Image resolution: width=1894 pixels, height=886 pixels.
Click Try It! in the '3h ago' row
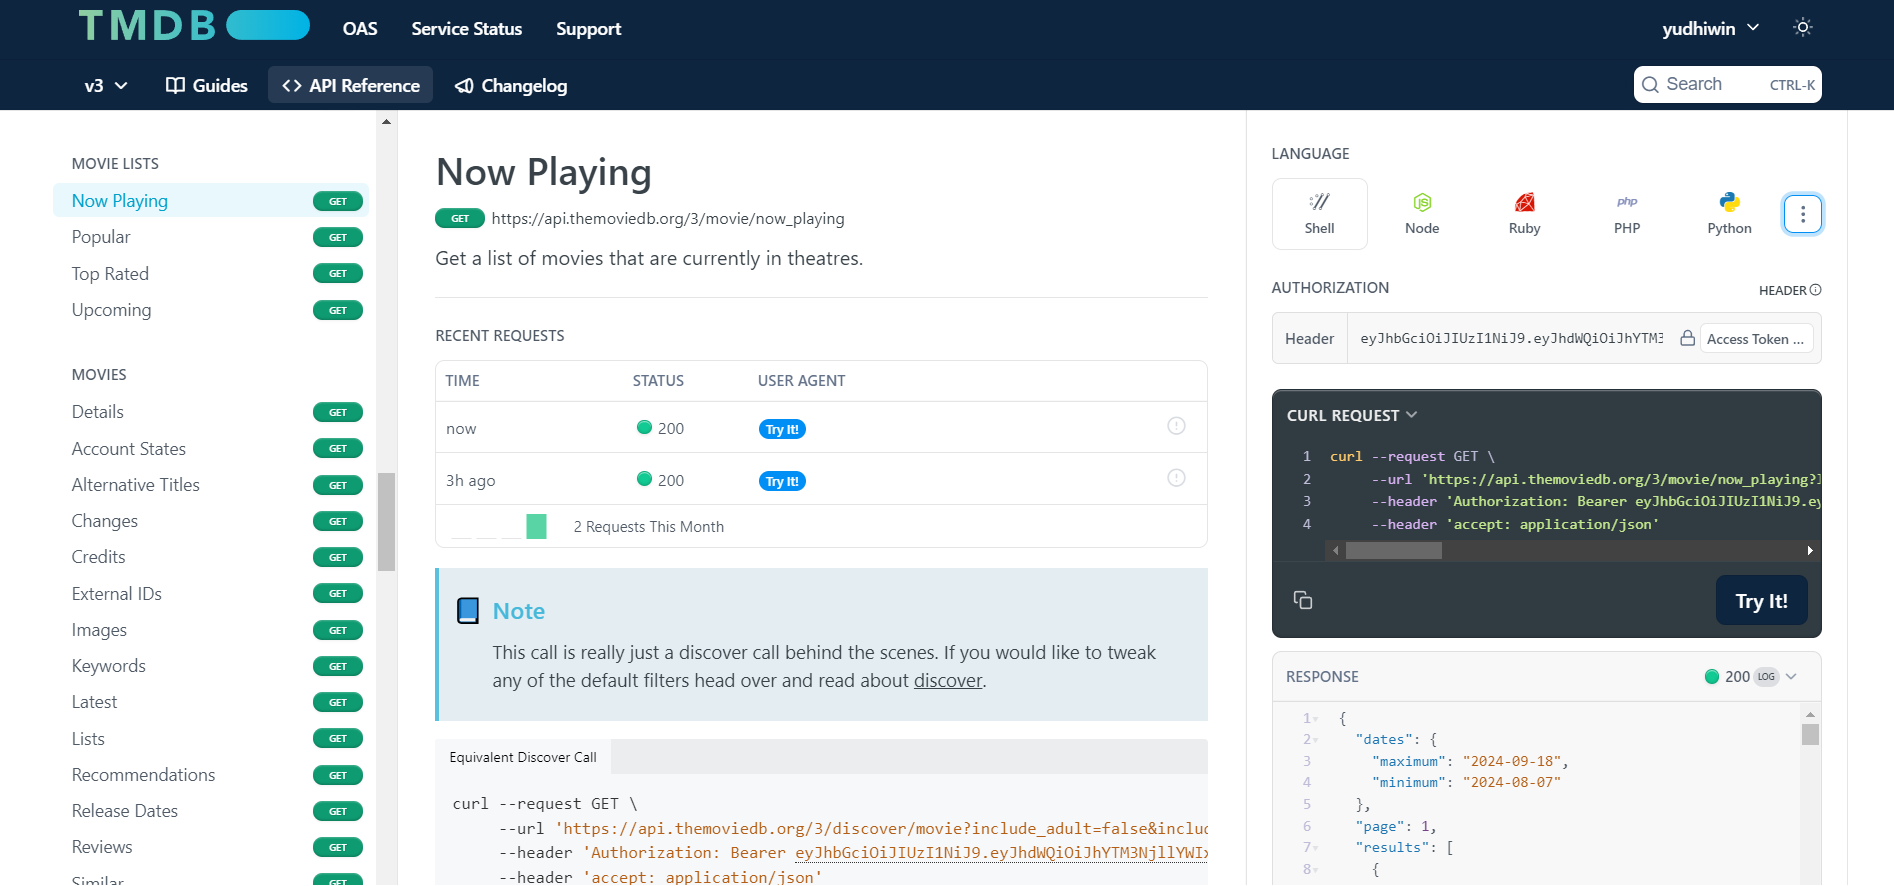tap(782, 481)
